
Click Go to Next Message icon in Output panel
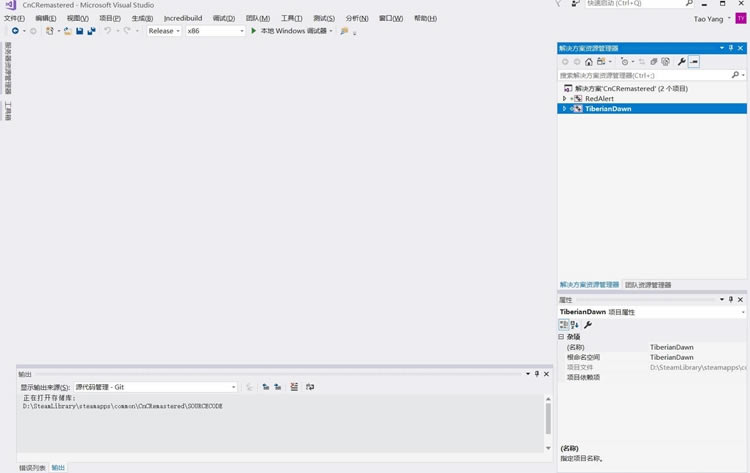[278, 387]
